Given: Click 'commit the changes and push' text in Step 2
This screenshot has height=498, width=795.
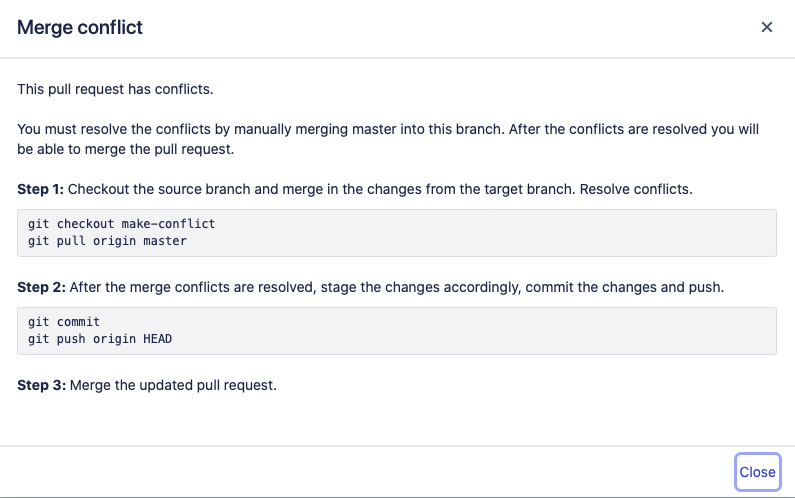Looking at the screenshot, I should tap(625, 287).
